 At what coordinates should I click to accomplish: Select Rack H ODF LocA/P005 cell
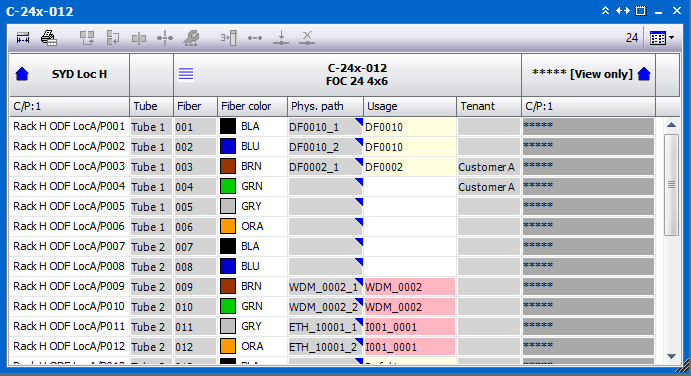(x=69, y=206)
